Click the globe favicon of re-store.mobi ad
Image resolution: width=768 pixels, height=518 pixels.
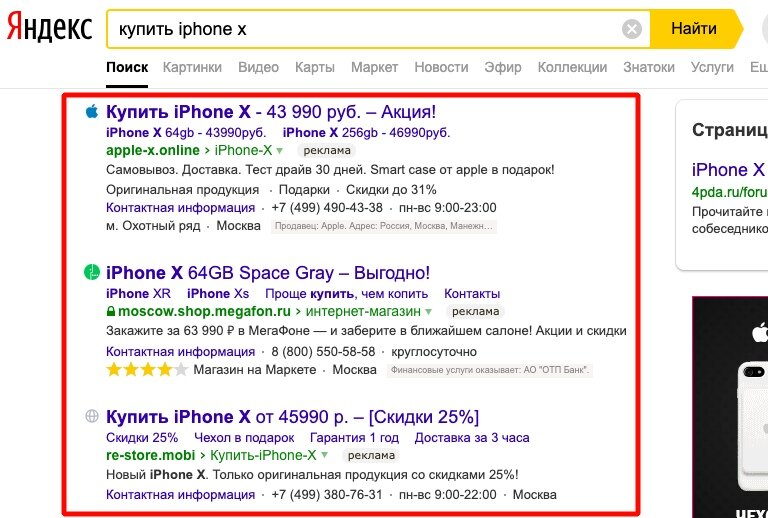92,416
